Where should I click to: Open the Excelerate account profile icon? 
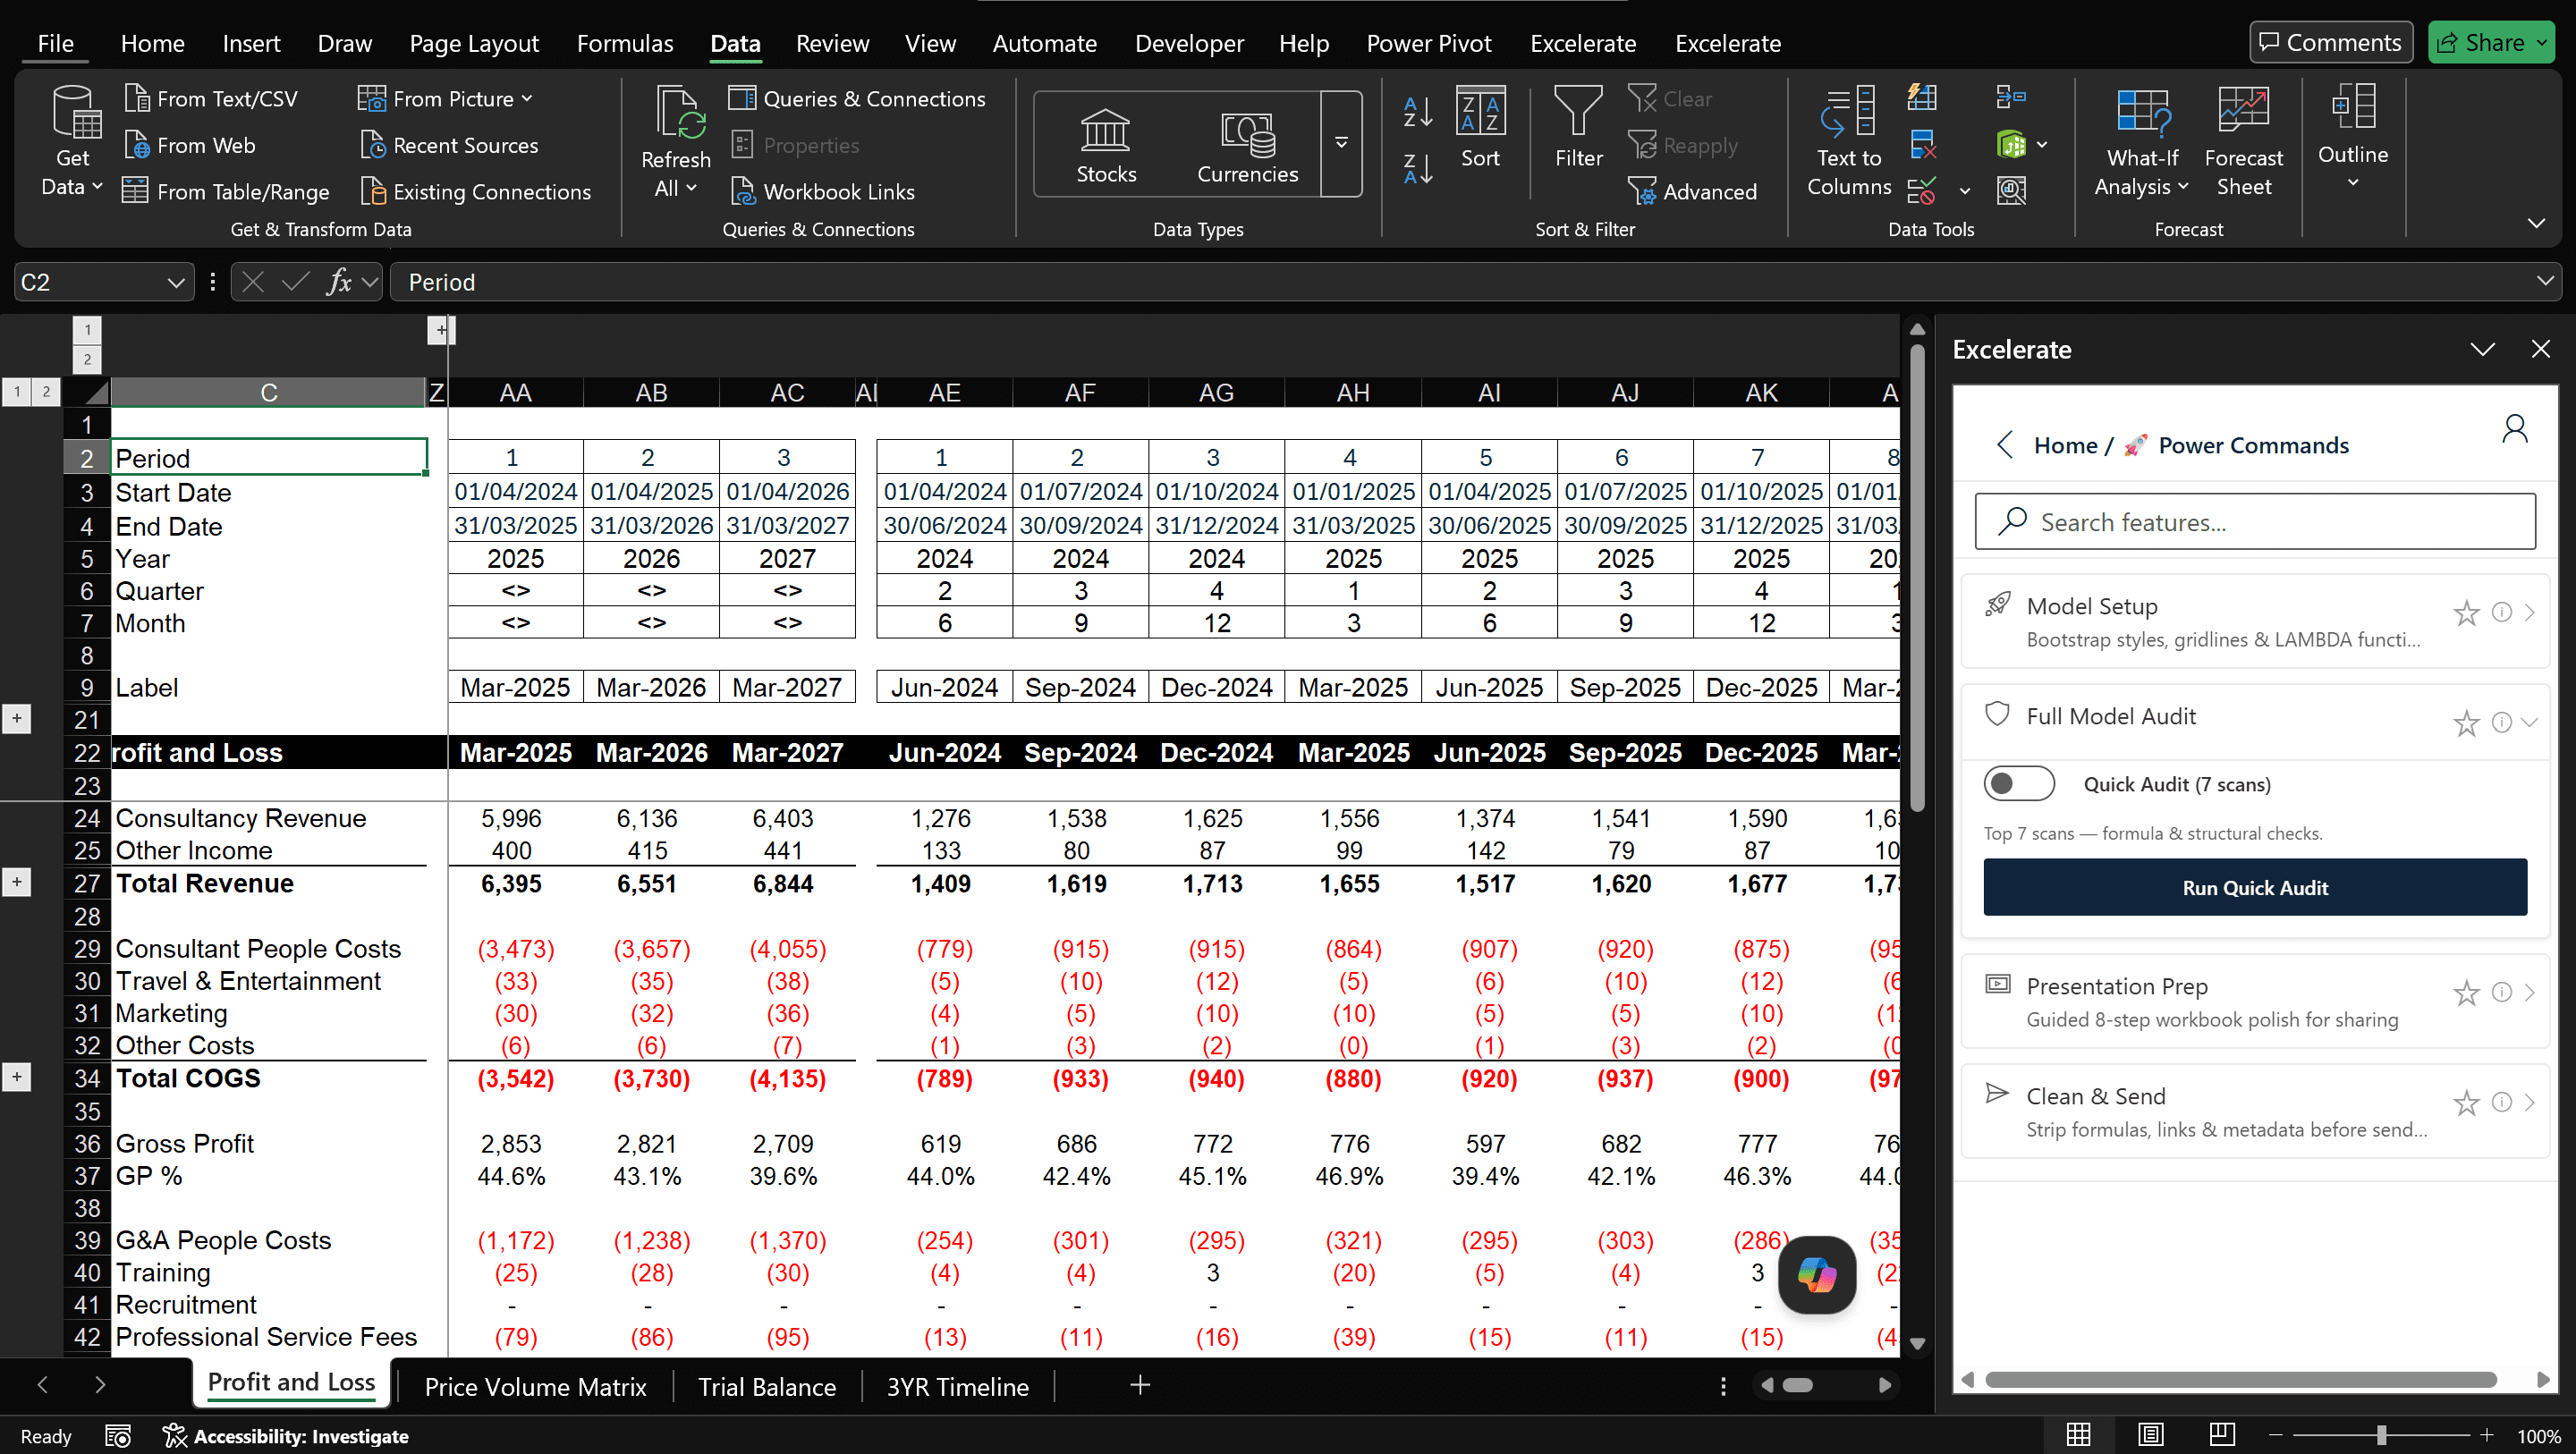click(x=2514, y=429)
